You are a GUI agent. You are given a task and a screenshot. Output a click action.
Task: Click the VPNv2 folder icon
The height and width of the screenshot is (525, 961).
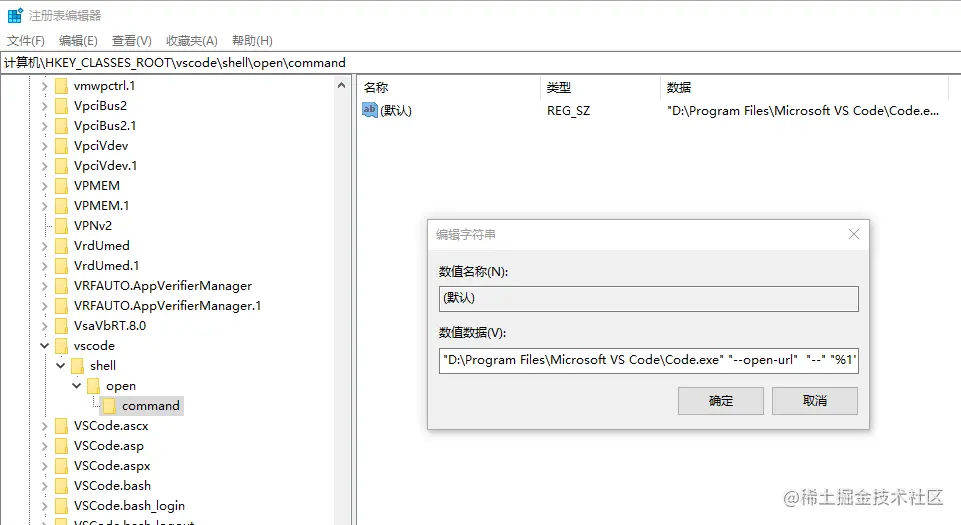tap(61, 226)
